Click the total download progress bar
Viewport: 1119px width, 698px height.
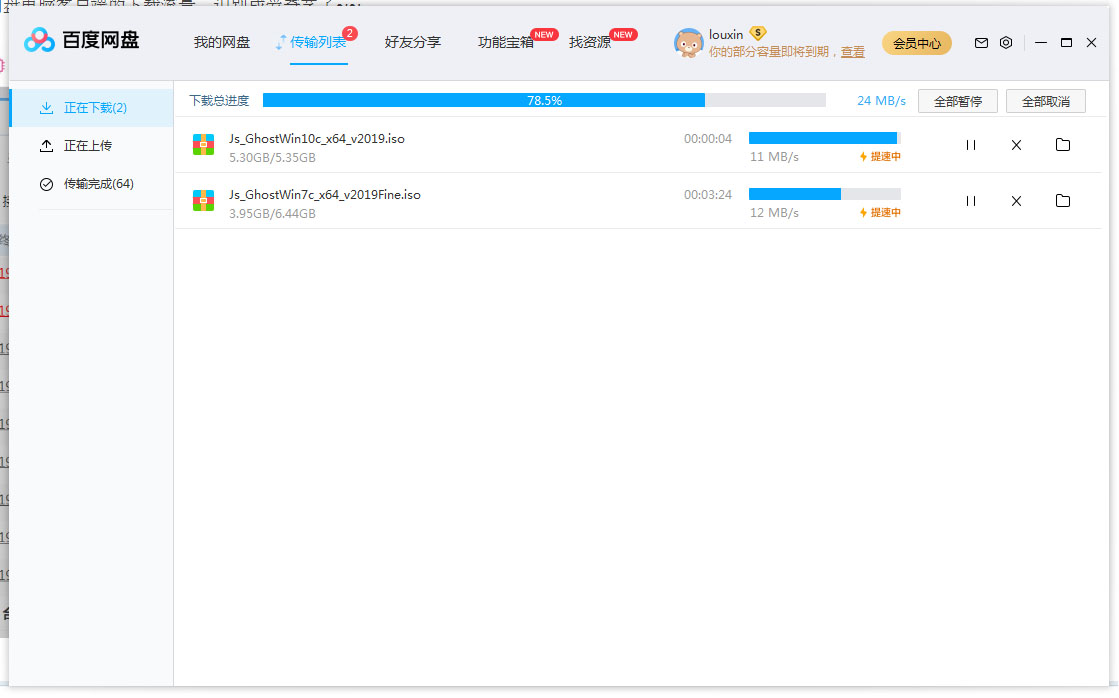544,100
